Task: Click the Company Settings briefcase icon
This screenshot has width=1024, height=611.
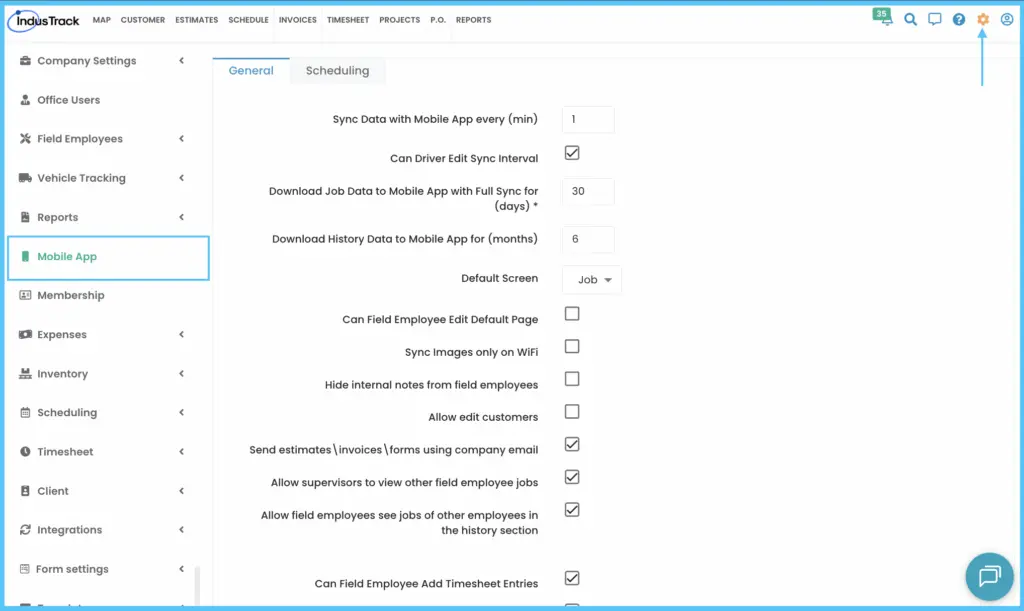Action: tap(25, 61)
